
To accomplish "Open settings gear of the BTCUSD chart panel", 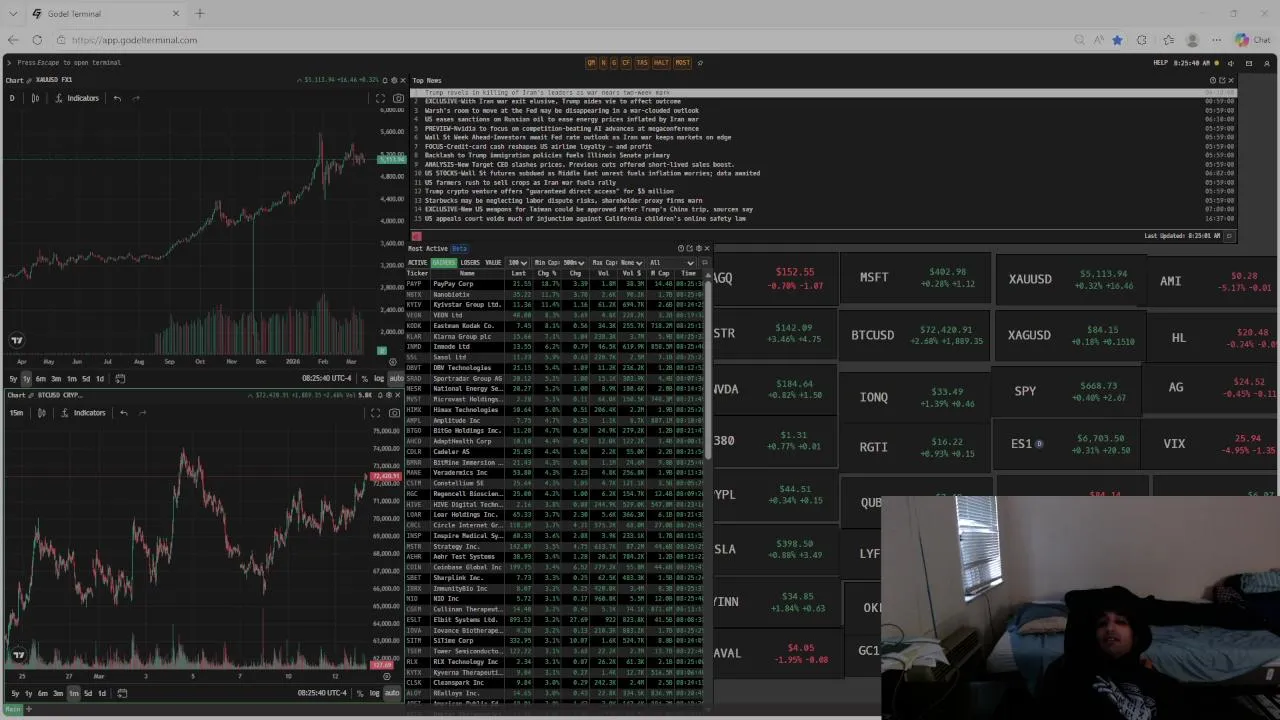I will click(389, 395).
